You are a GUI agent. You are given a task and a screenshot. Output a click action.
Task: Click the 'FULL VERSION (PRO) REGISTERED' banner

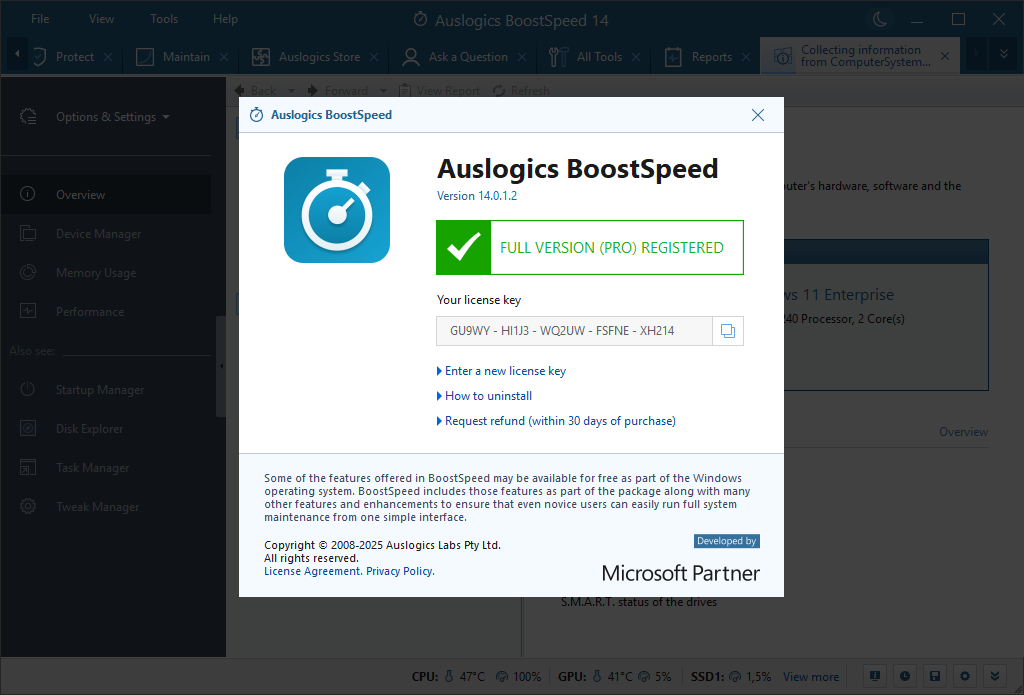(x=590, y=248)
